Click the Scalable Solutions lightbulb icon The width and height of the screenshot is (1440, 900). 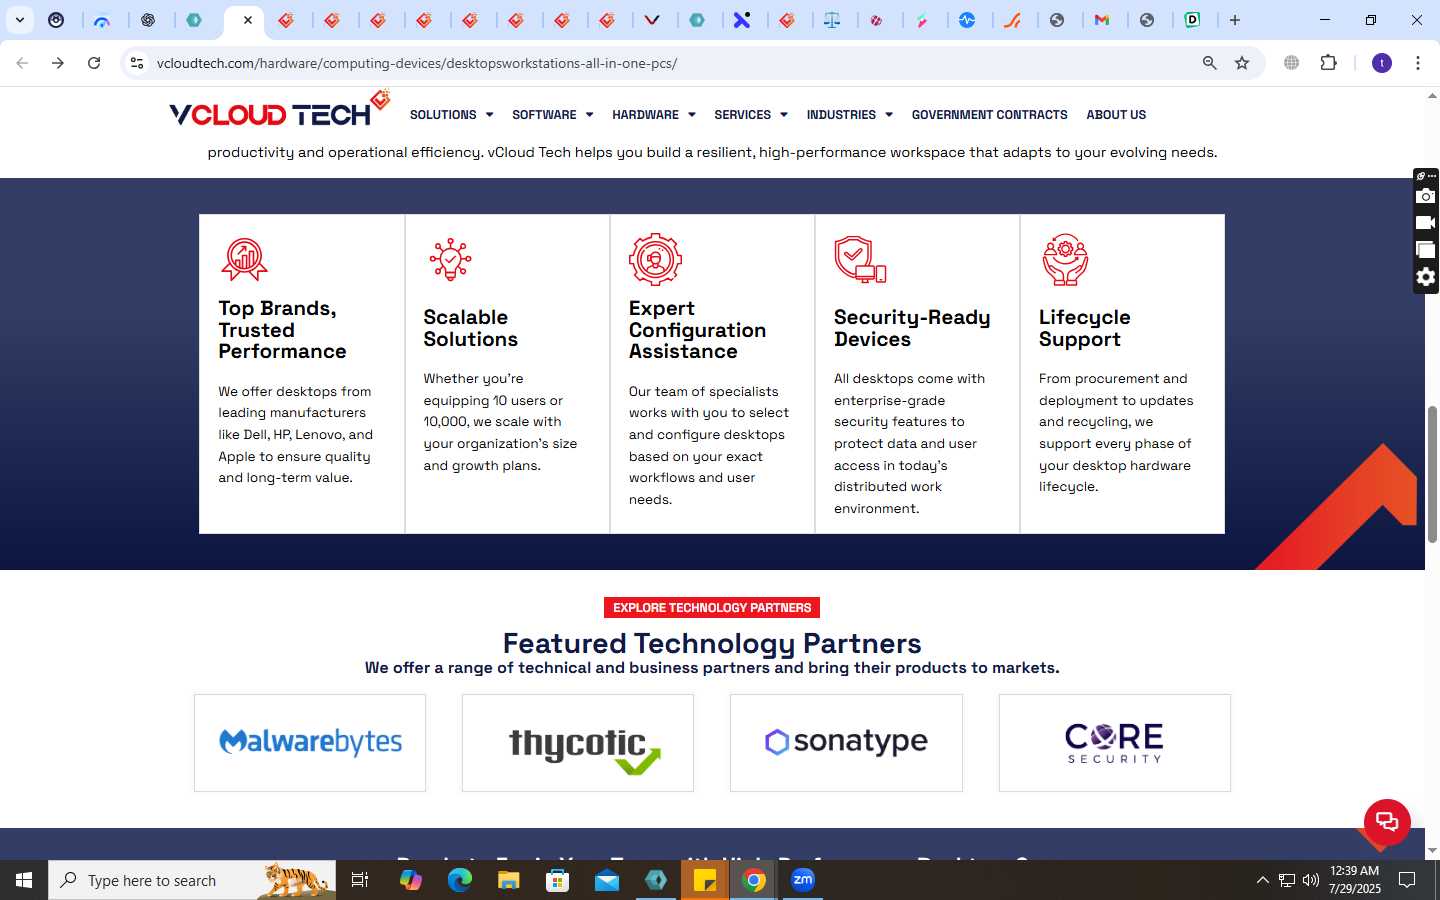(x=450, y=260)
